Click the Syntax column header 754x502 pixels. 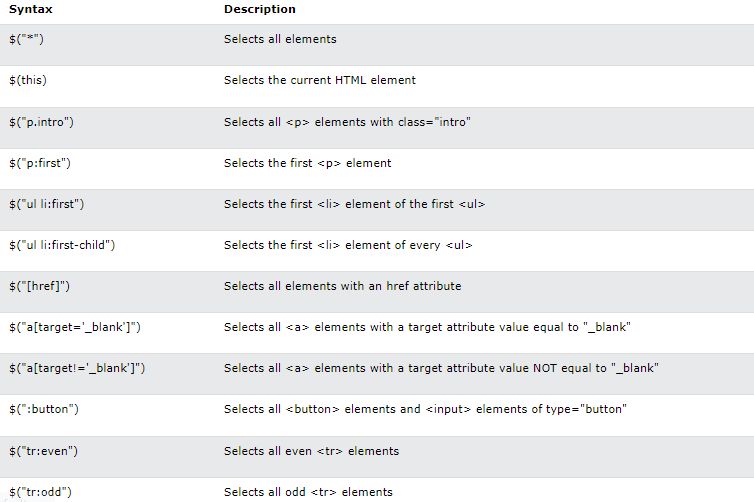point(31,9)
